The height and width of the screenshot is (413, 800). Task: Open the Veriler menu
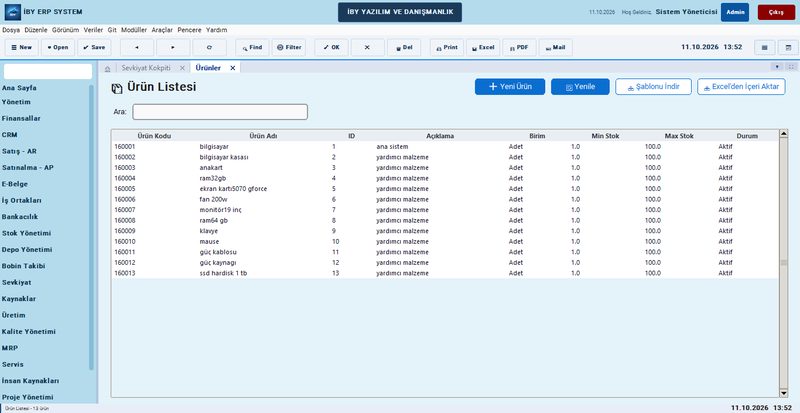pos(93,30)
